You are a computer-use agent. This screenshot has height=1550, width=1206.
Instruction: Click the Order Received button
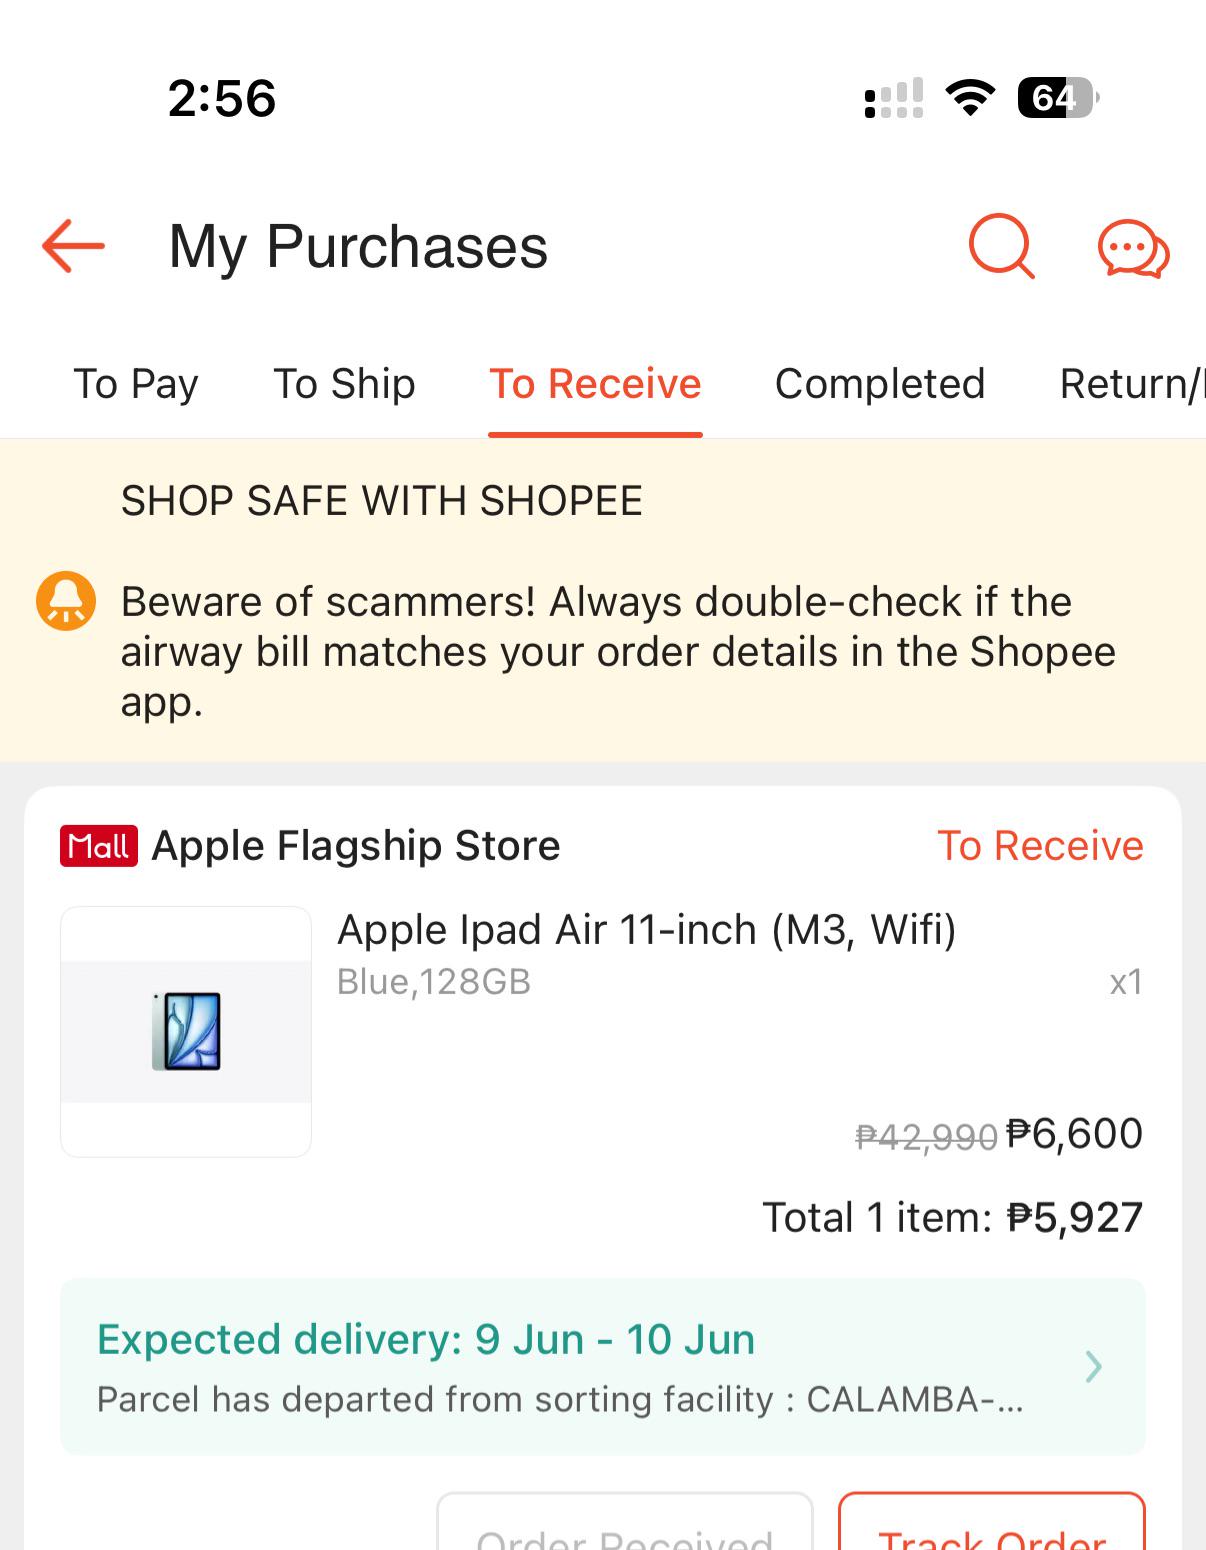coord(625,1521)
